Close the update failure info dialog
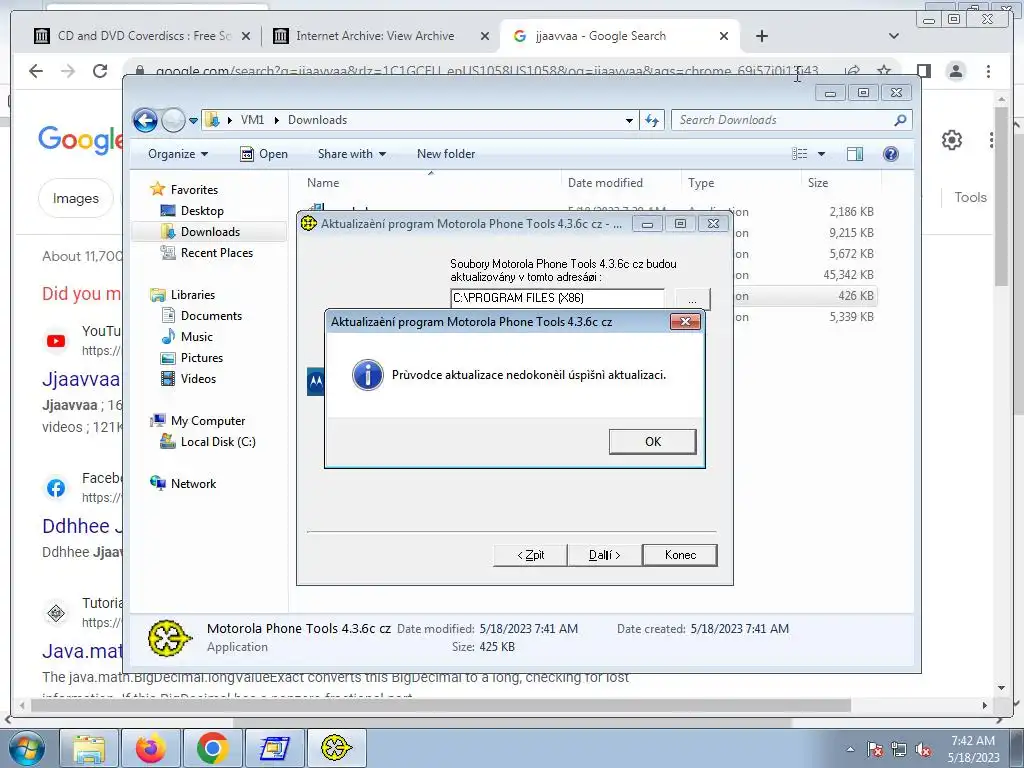The image size is (1024, 768). coord(685,321)
